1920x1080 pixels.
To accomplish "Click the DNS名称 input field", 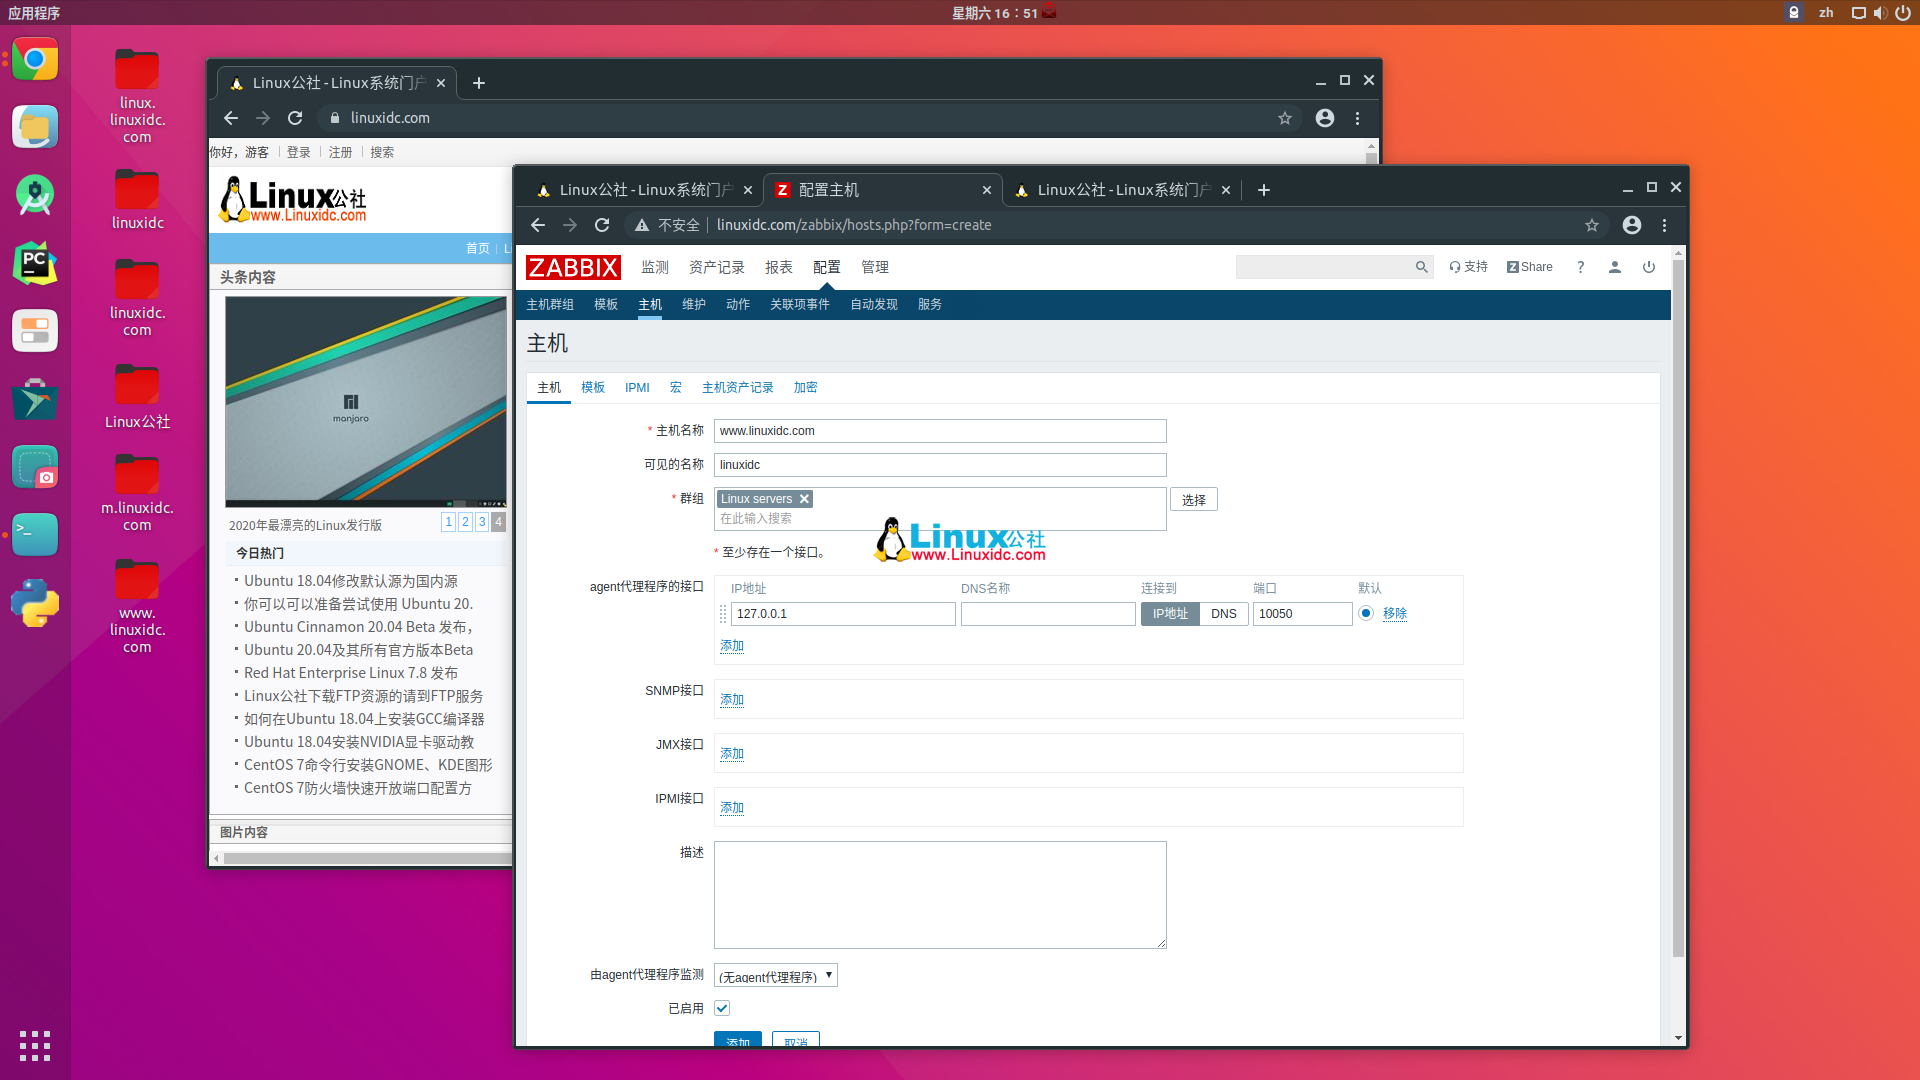I will tap(1048, 614).
